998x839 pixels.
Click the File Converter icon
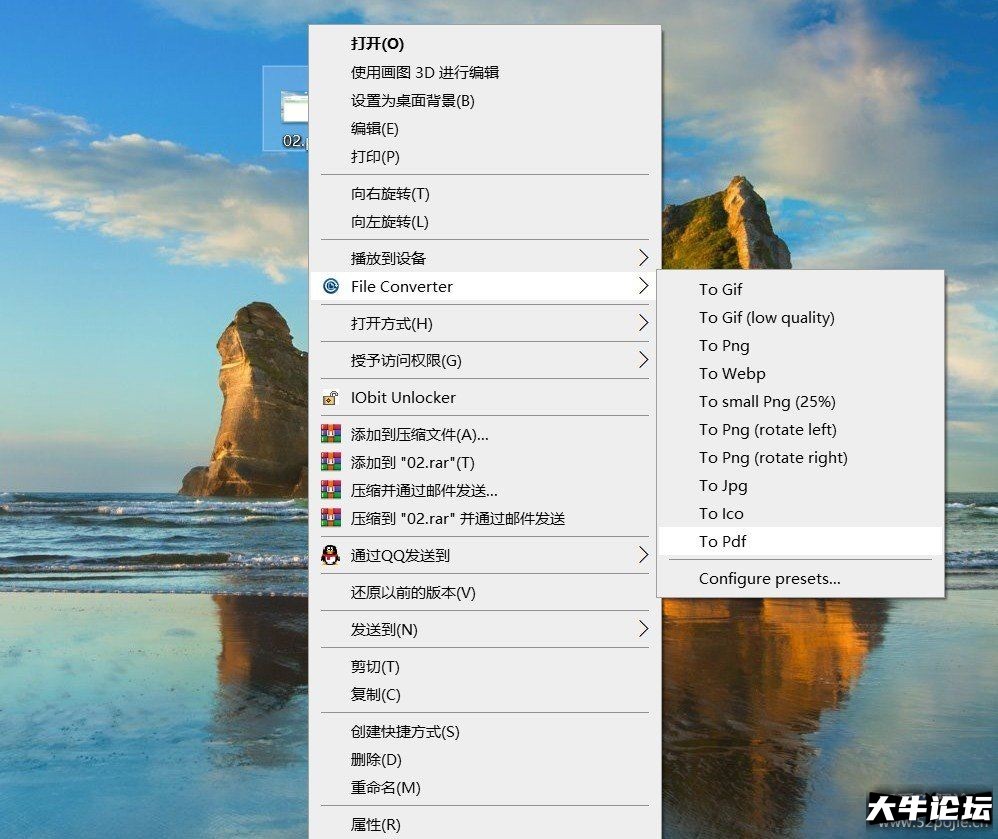pyautogui.click(x=331, y=286)
